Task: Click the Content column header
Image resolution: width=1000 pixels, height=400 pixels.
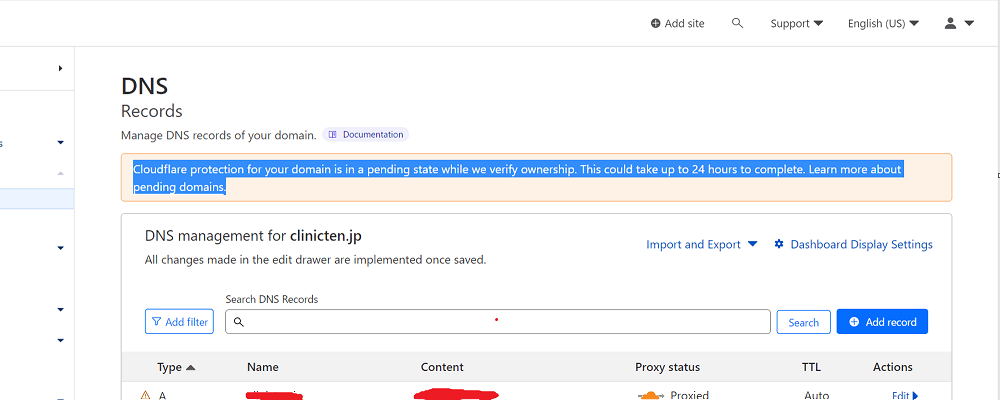Action: [x=442, y=367]
